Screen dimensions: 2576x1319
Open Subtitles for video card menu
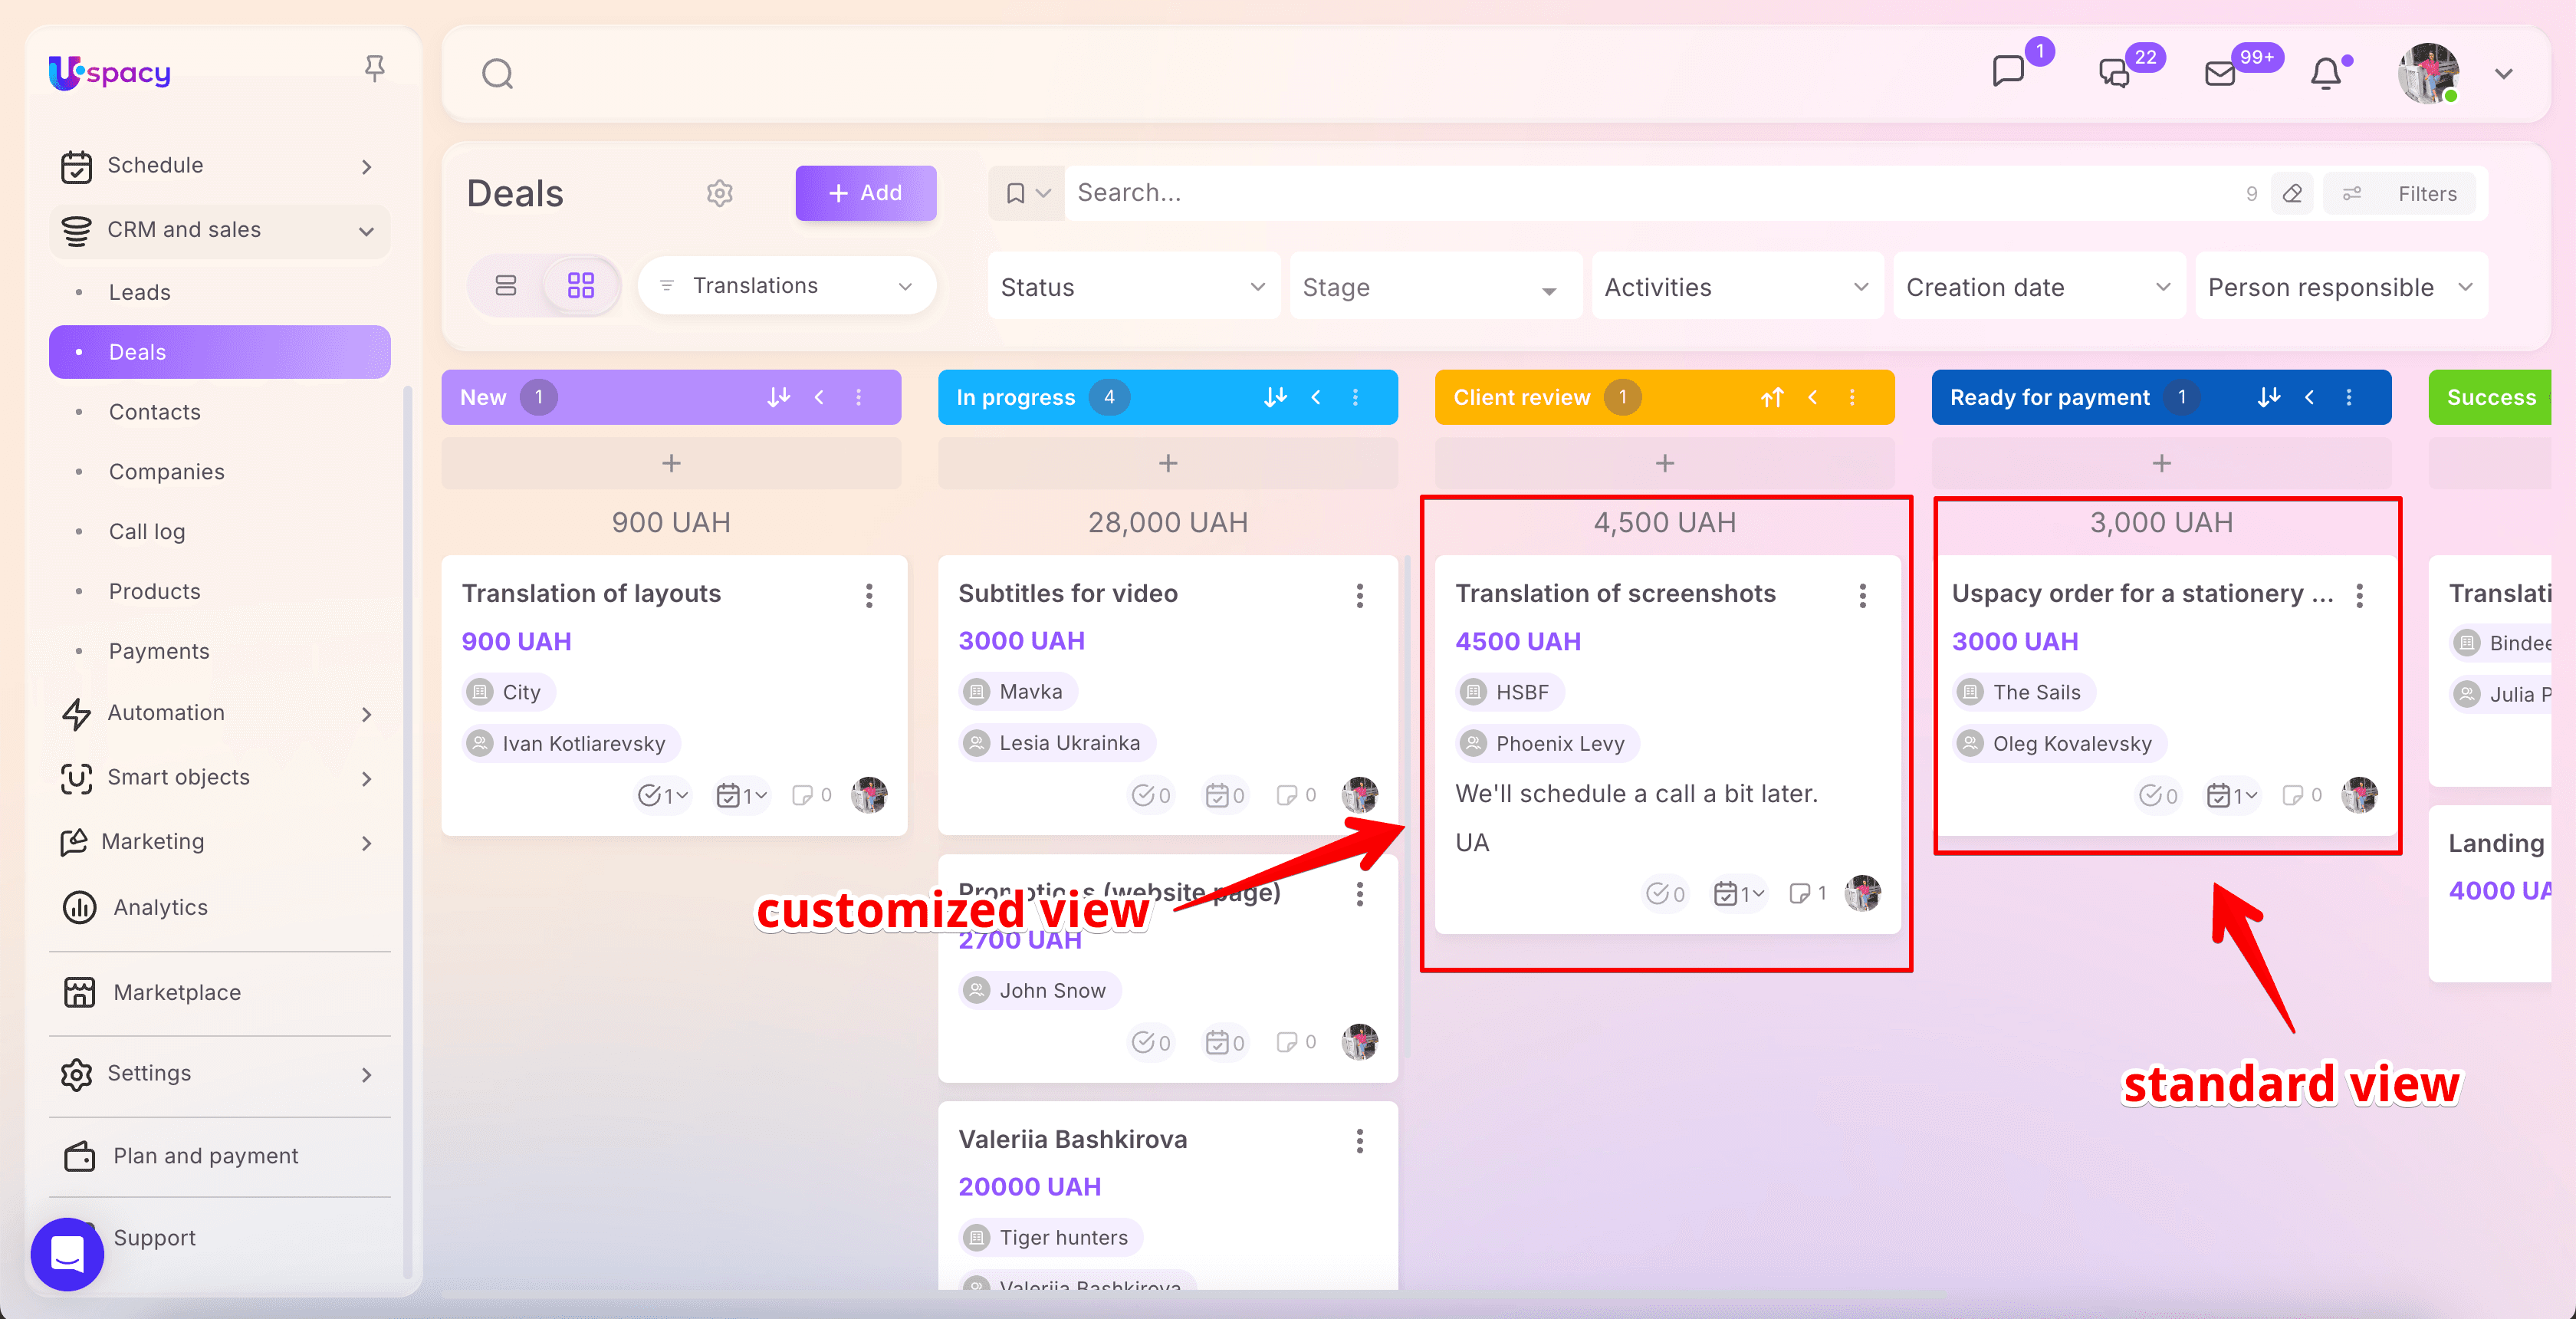(x=1360, y=596)
